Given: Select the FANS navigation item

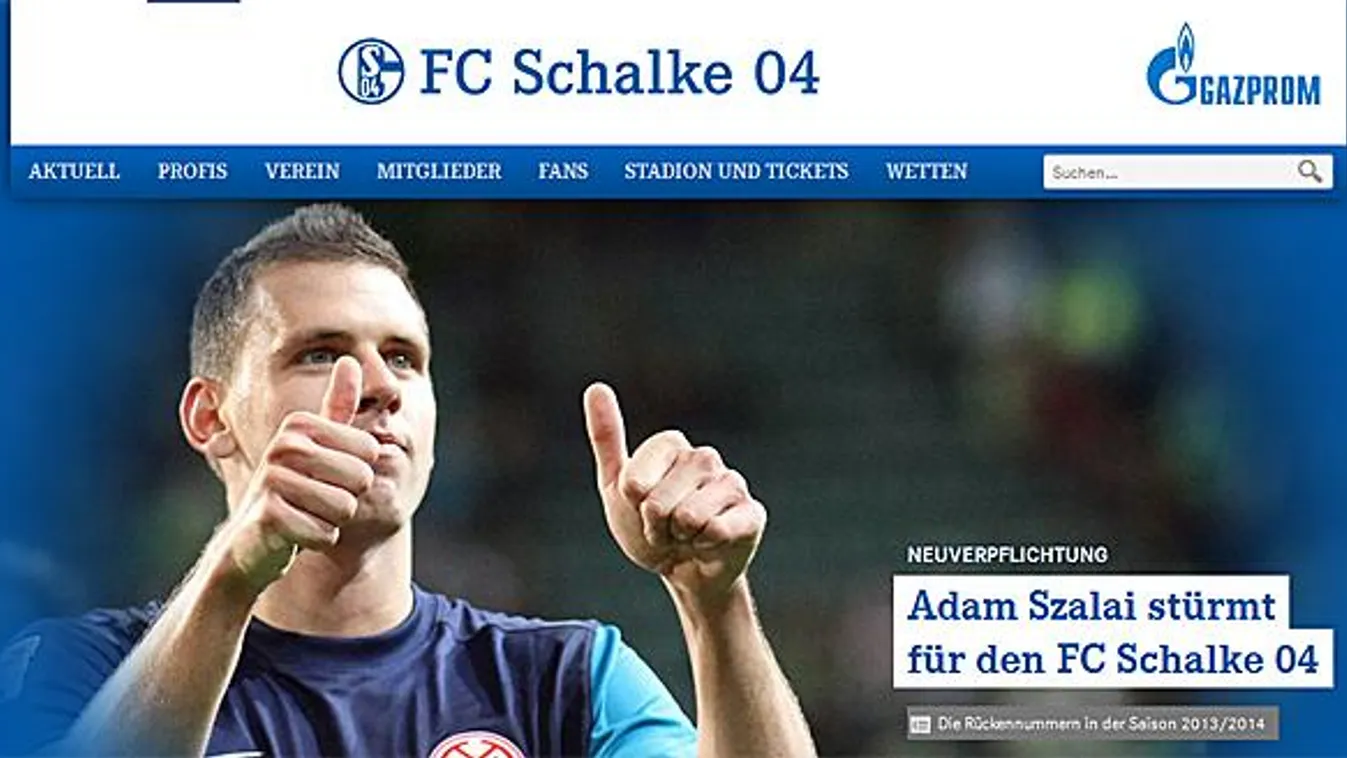Looking at the screenshot, I should [563, 171].
